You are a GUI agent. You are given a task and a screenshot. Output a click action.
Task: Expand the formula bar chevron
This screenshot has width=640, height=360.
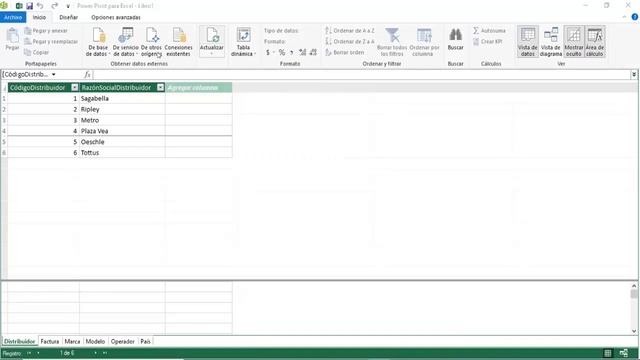coord(634,75)
